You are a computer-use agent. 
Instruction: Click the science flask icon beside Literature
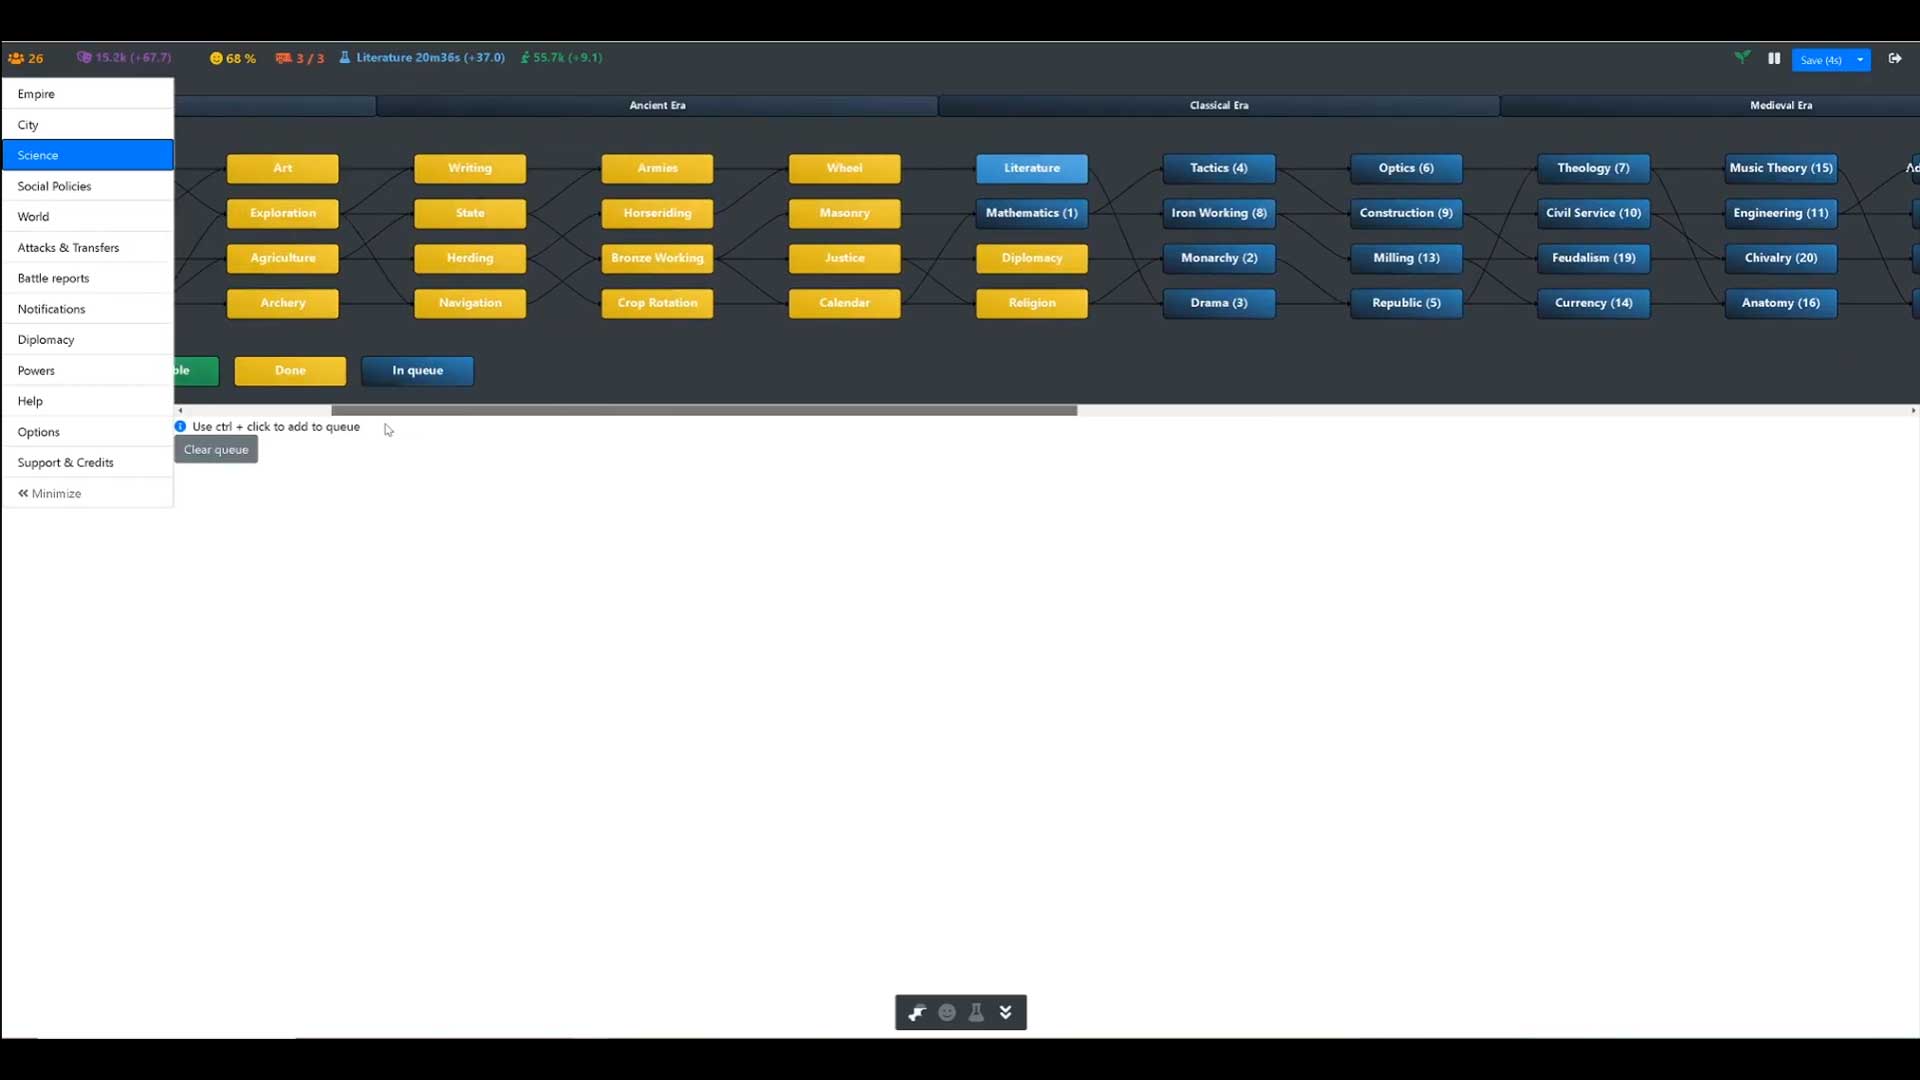tap(345, 58)
